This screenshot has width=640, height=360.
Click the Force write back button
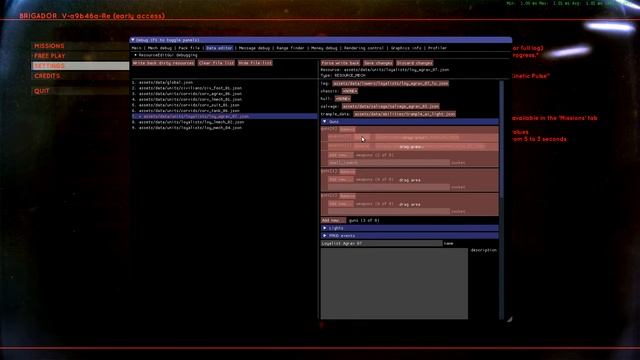[x=340, y=63]
